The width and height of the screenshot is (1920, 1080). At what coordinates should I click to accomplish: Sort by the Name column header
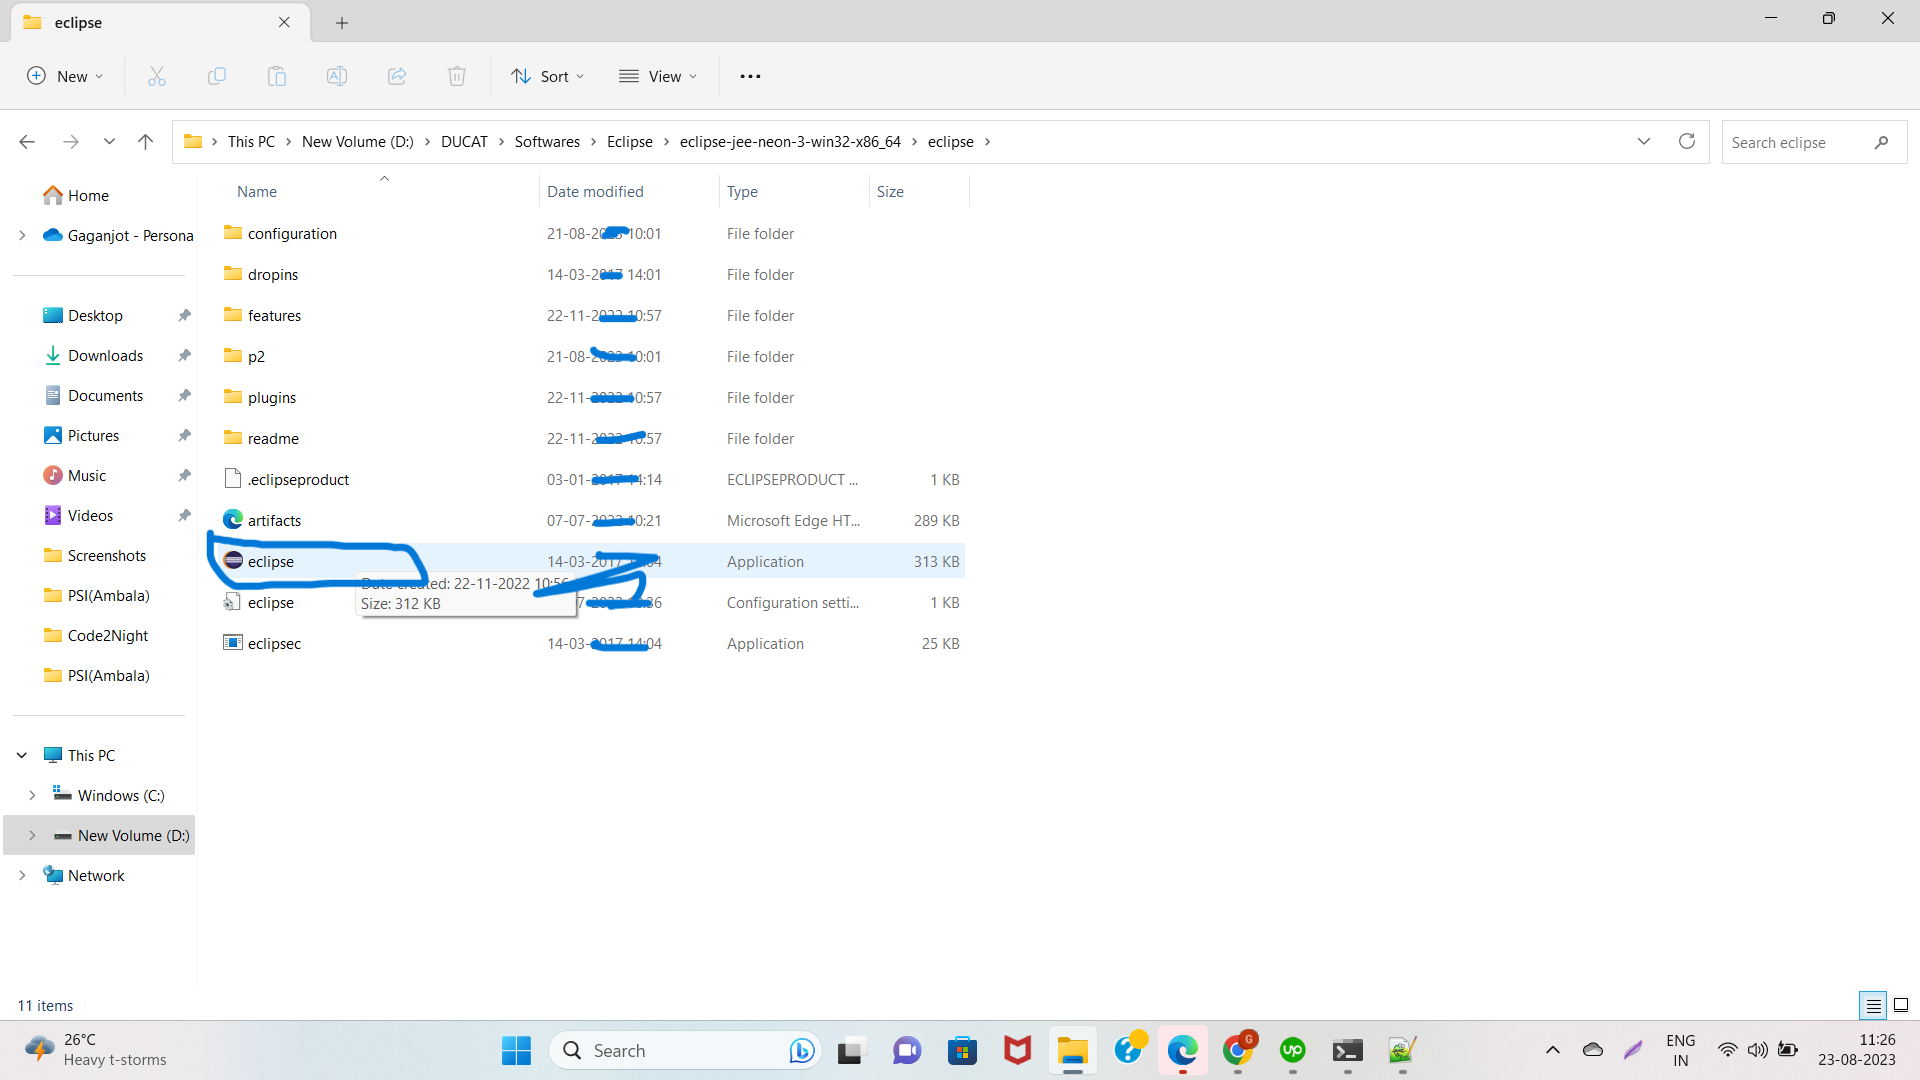[x=257, y=192]
